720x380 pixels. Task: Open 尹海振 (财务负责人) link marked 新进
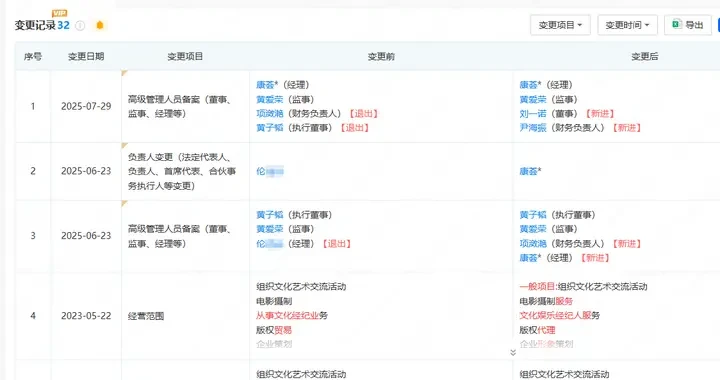(x=533, y=128)
